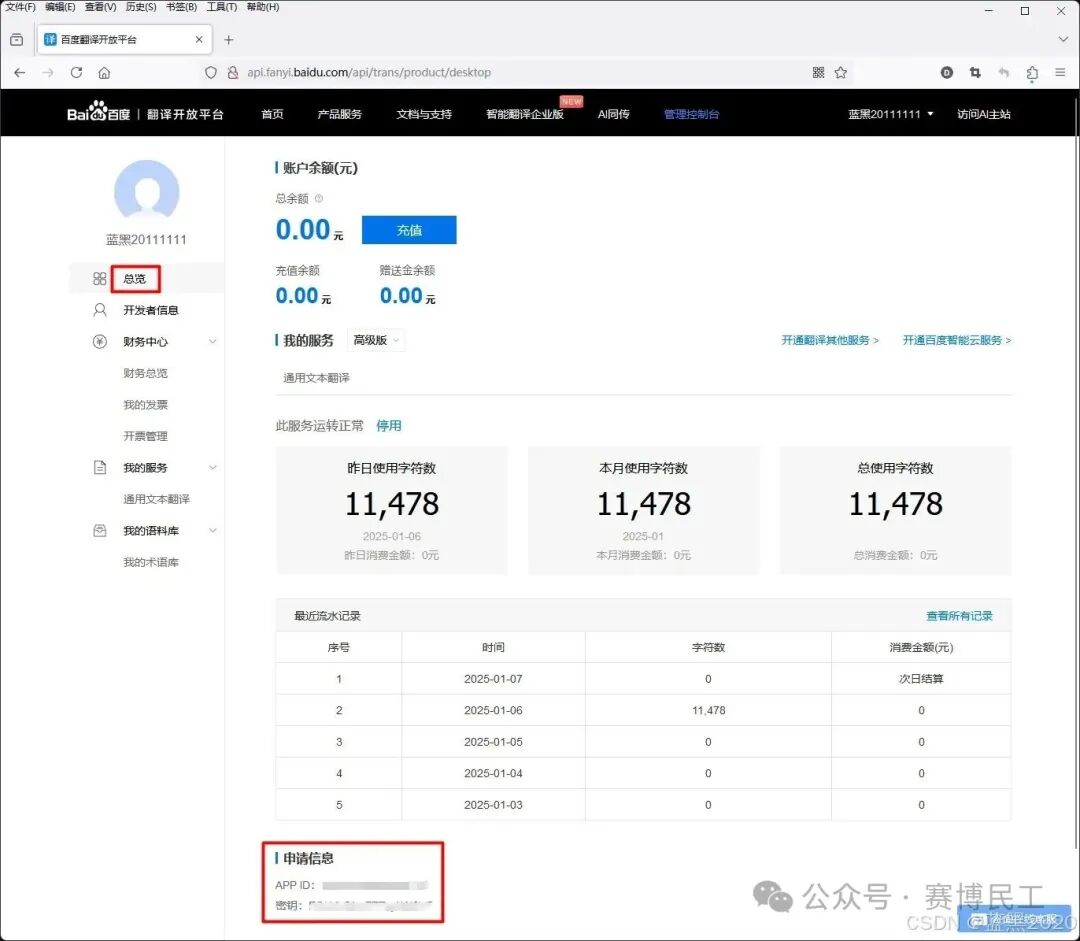Open the 历史(S) menu
The image size is (1080, 941).
point(141,7)
